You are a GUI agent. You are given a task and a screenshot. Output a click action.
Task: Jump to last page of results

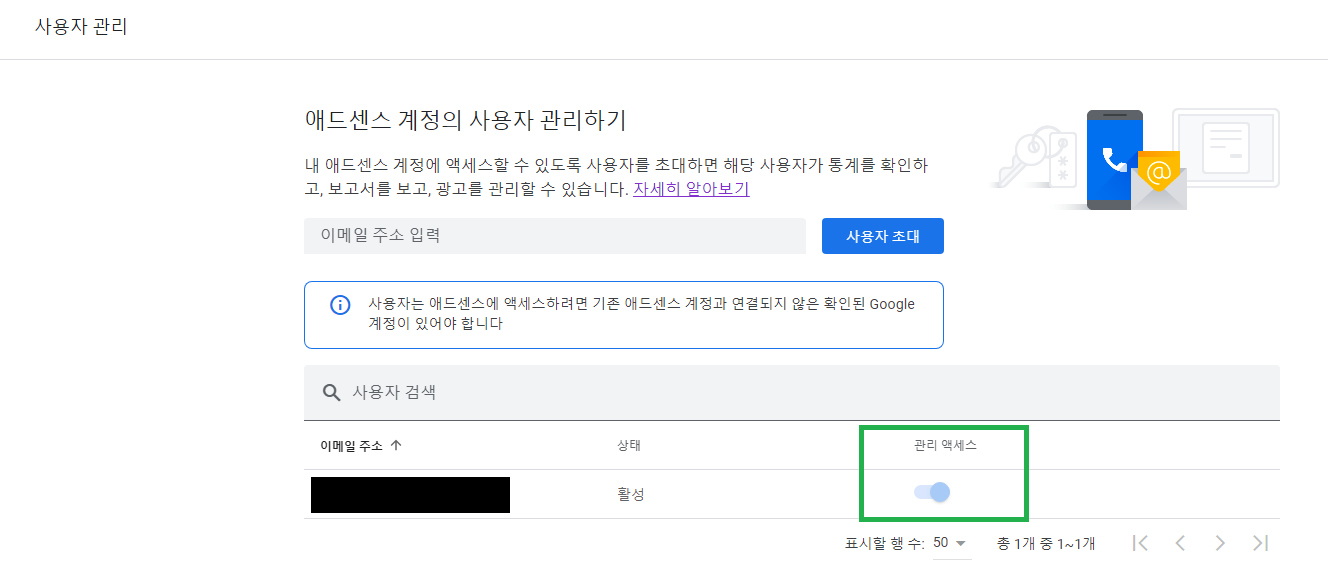(x=1260, y=543)
